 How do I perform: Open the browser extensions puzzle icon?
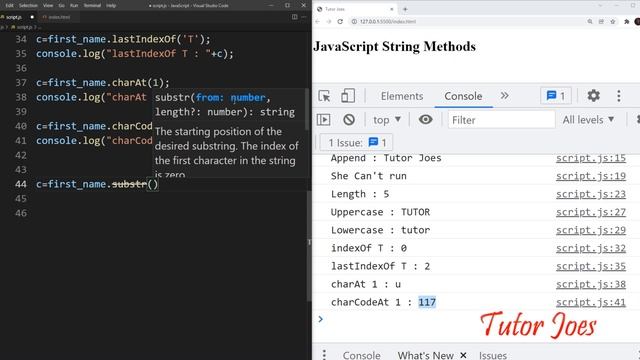pos(627,22)
